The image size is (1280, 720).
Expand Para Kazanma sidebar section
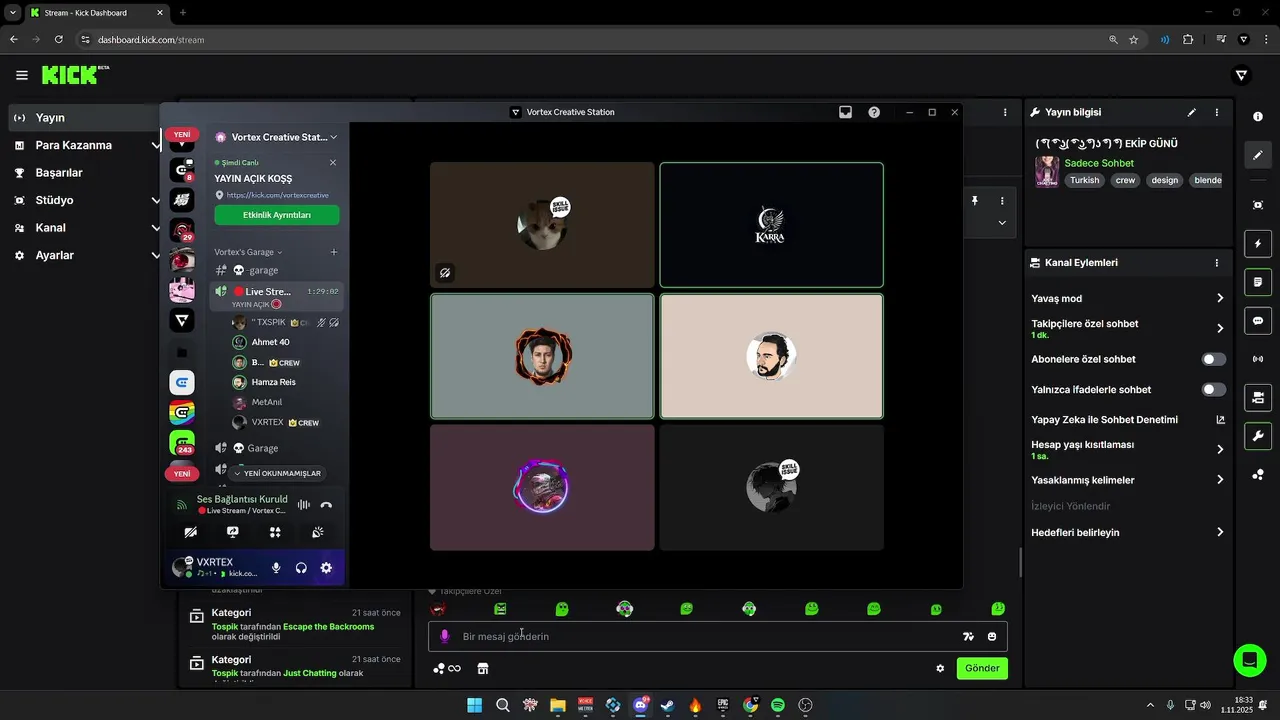(x=85, y=145)
